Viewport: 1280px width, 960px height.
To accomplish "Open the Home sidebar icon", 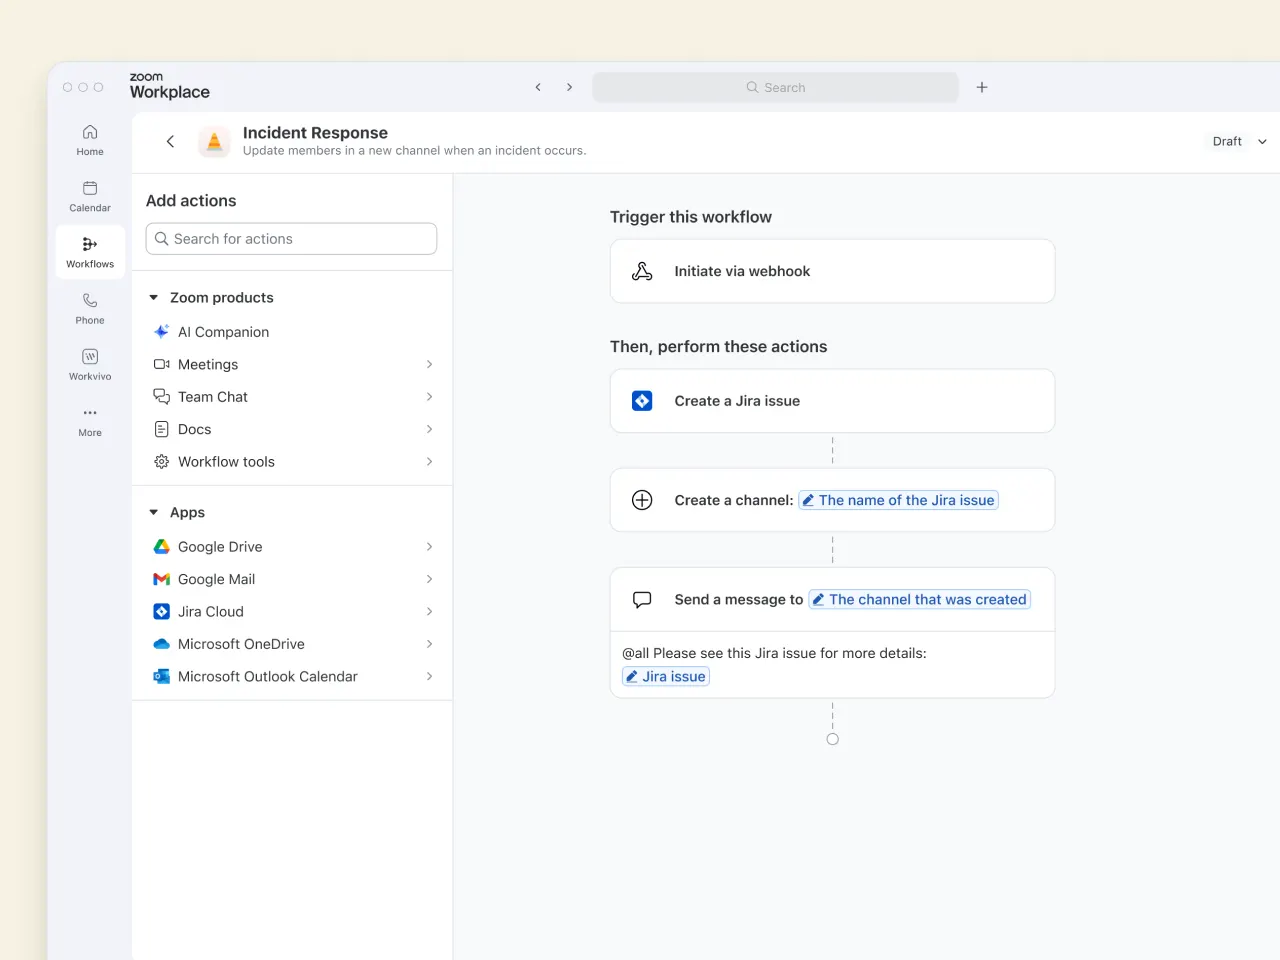I will 90,139.
